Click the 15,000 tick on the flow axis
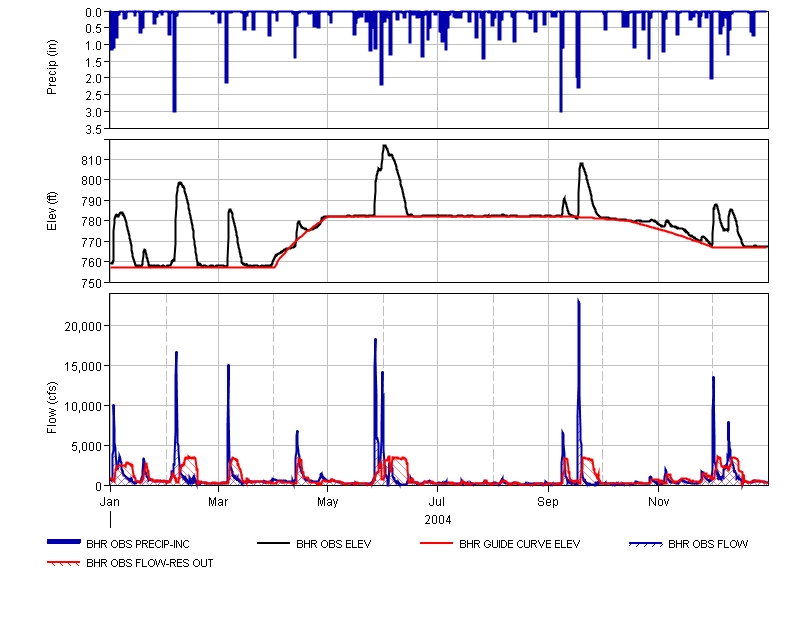The height and width of the screenshot is (627, 800). point(83,367)
